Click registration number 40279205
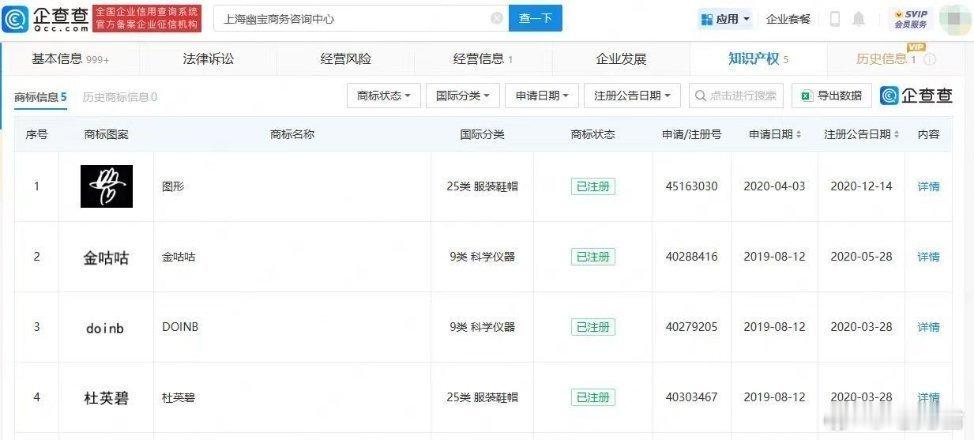 (x=691, y=327)
